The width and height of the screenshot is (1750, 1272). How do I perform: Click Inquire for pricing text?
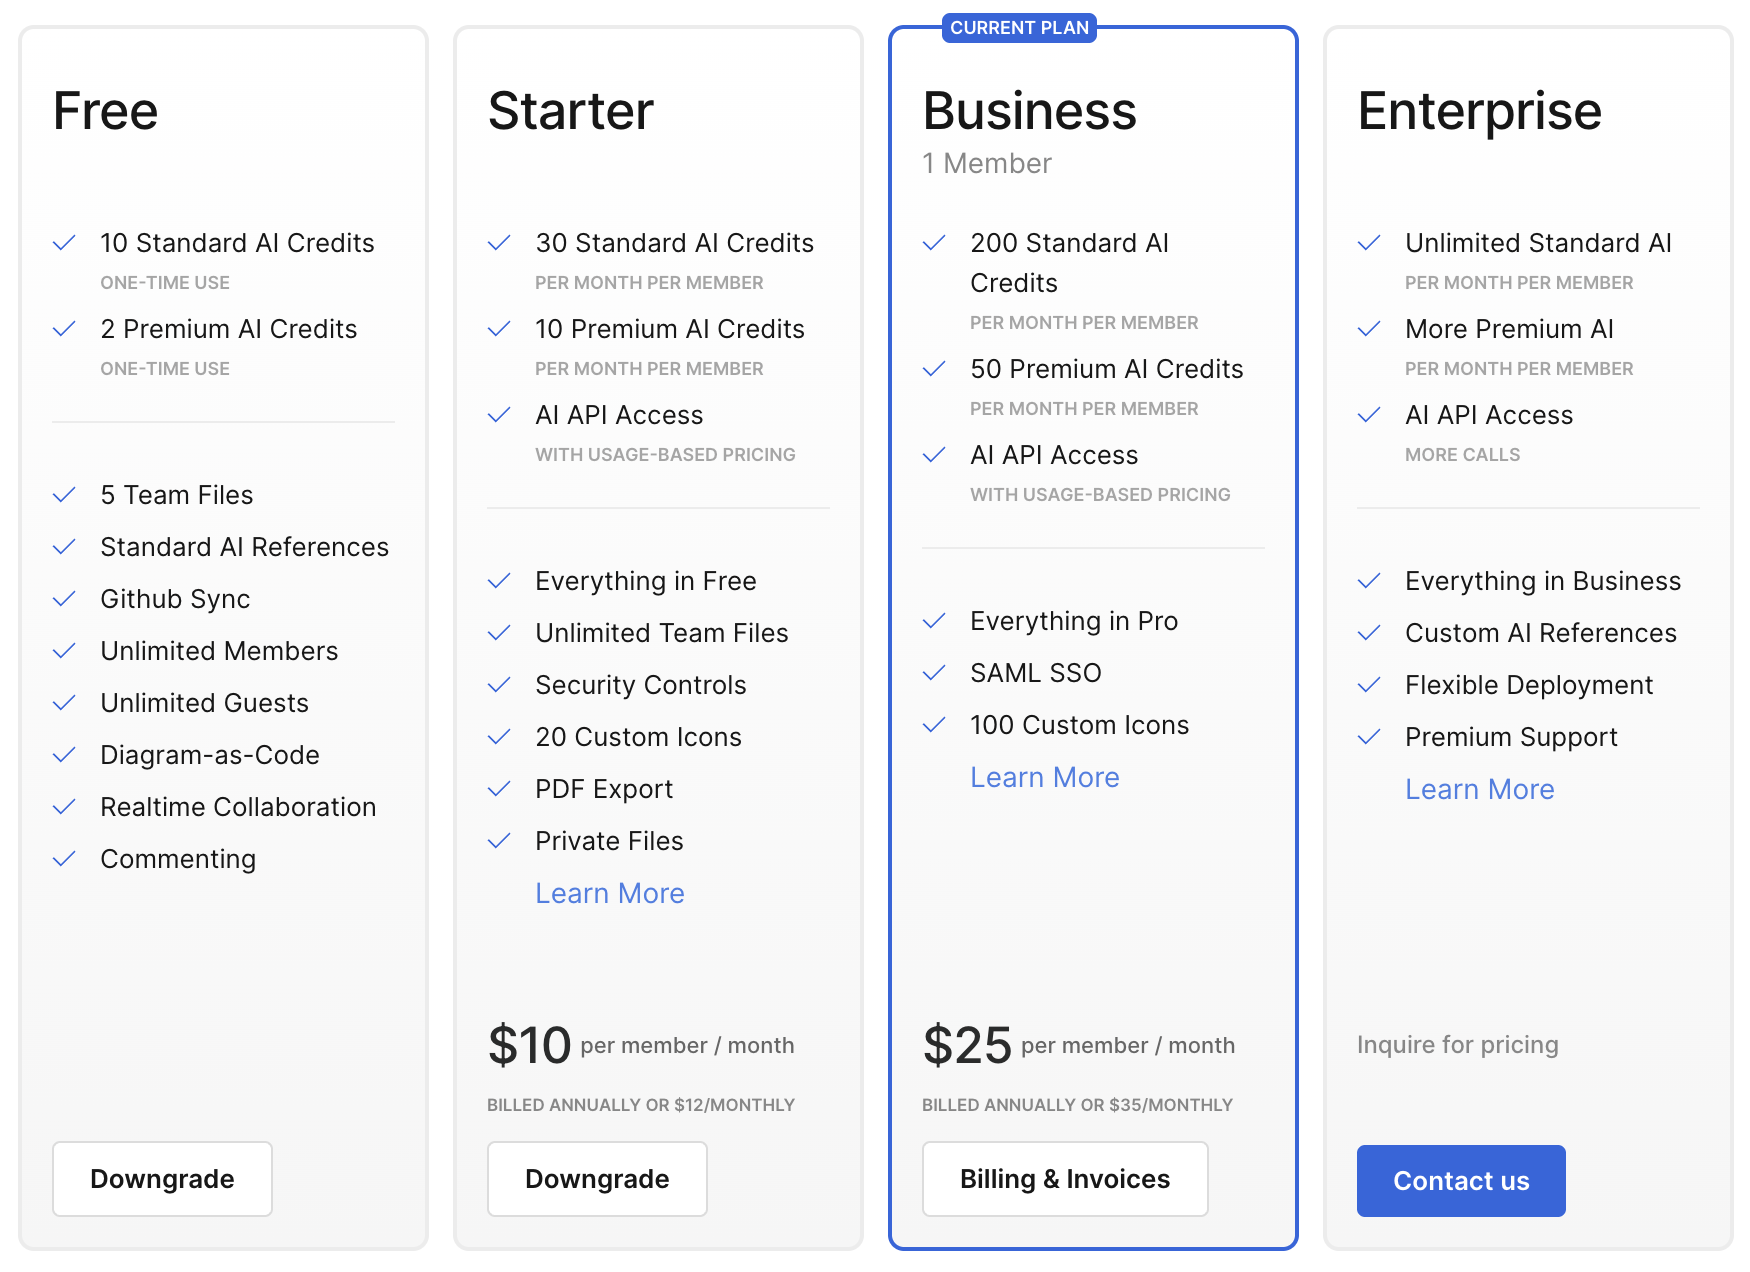tap(1457, 1045)
